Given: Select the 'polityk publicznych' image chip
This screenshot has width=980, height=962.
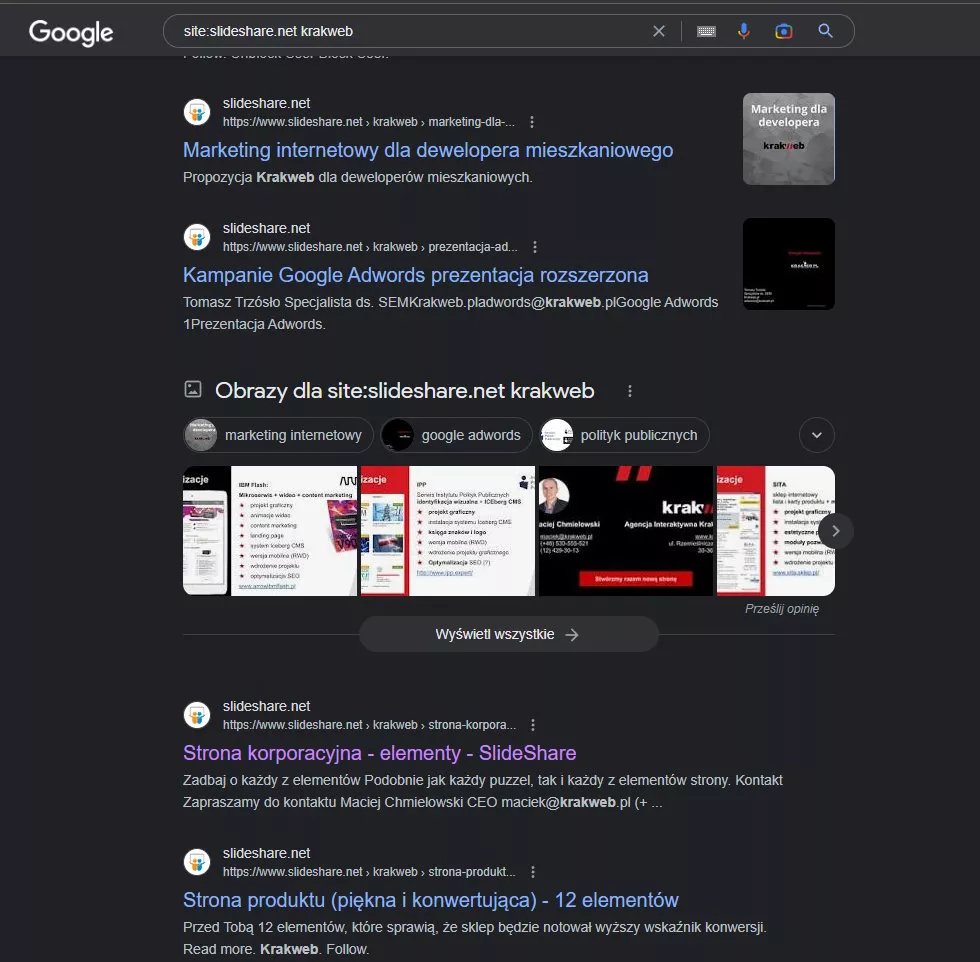Looking at the screenshot, I should (x=624, y=435).
